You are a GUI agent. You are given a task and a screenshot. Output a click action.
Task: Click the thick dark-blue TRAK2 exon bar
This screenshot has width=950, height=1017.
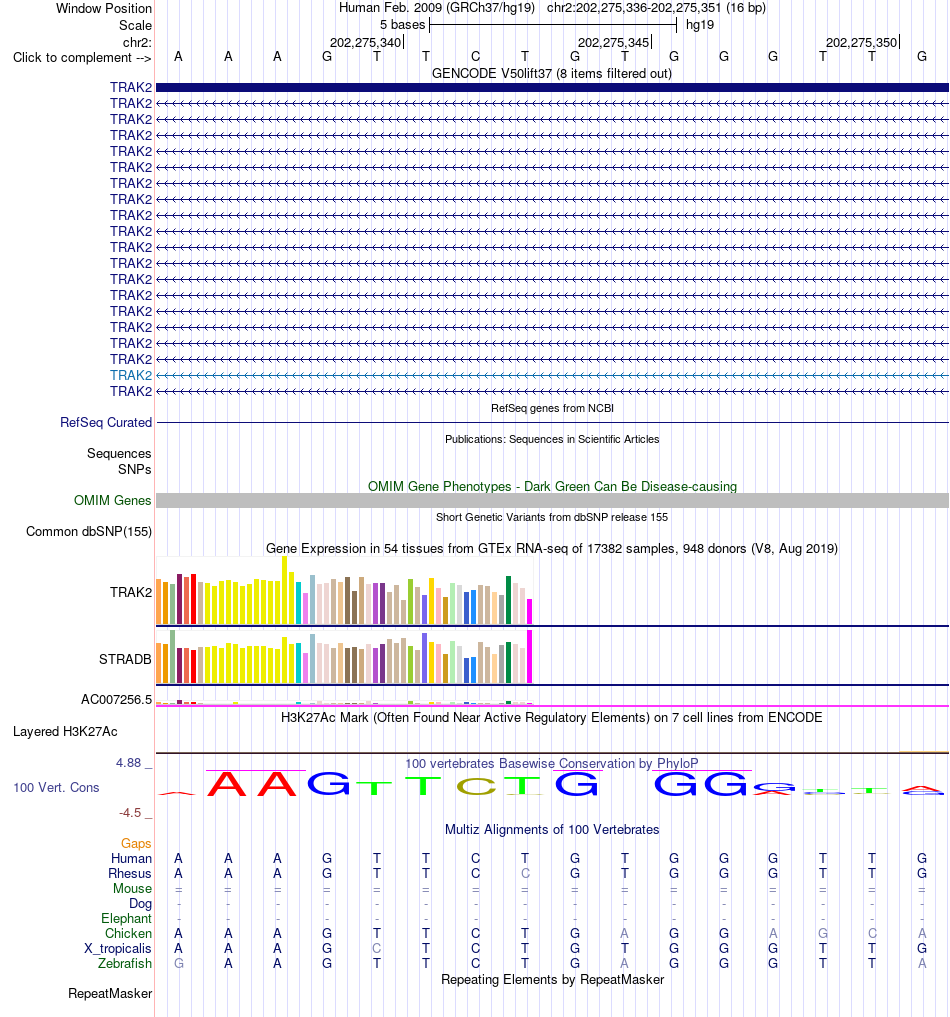(552, 87)
